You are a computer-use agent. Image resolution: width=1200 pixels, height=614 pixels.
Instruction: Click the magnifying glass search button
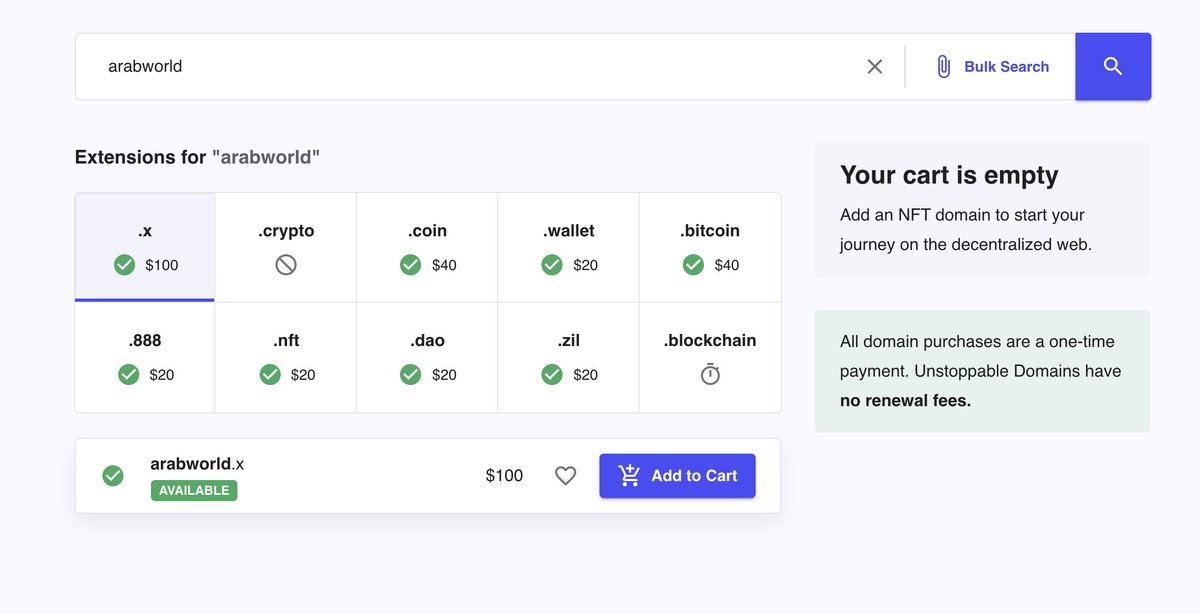click(1113, 67)
